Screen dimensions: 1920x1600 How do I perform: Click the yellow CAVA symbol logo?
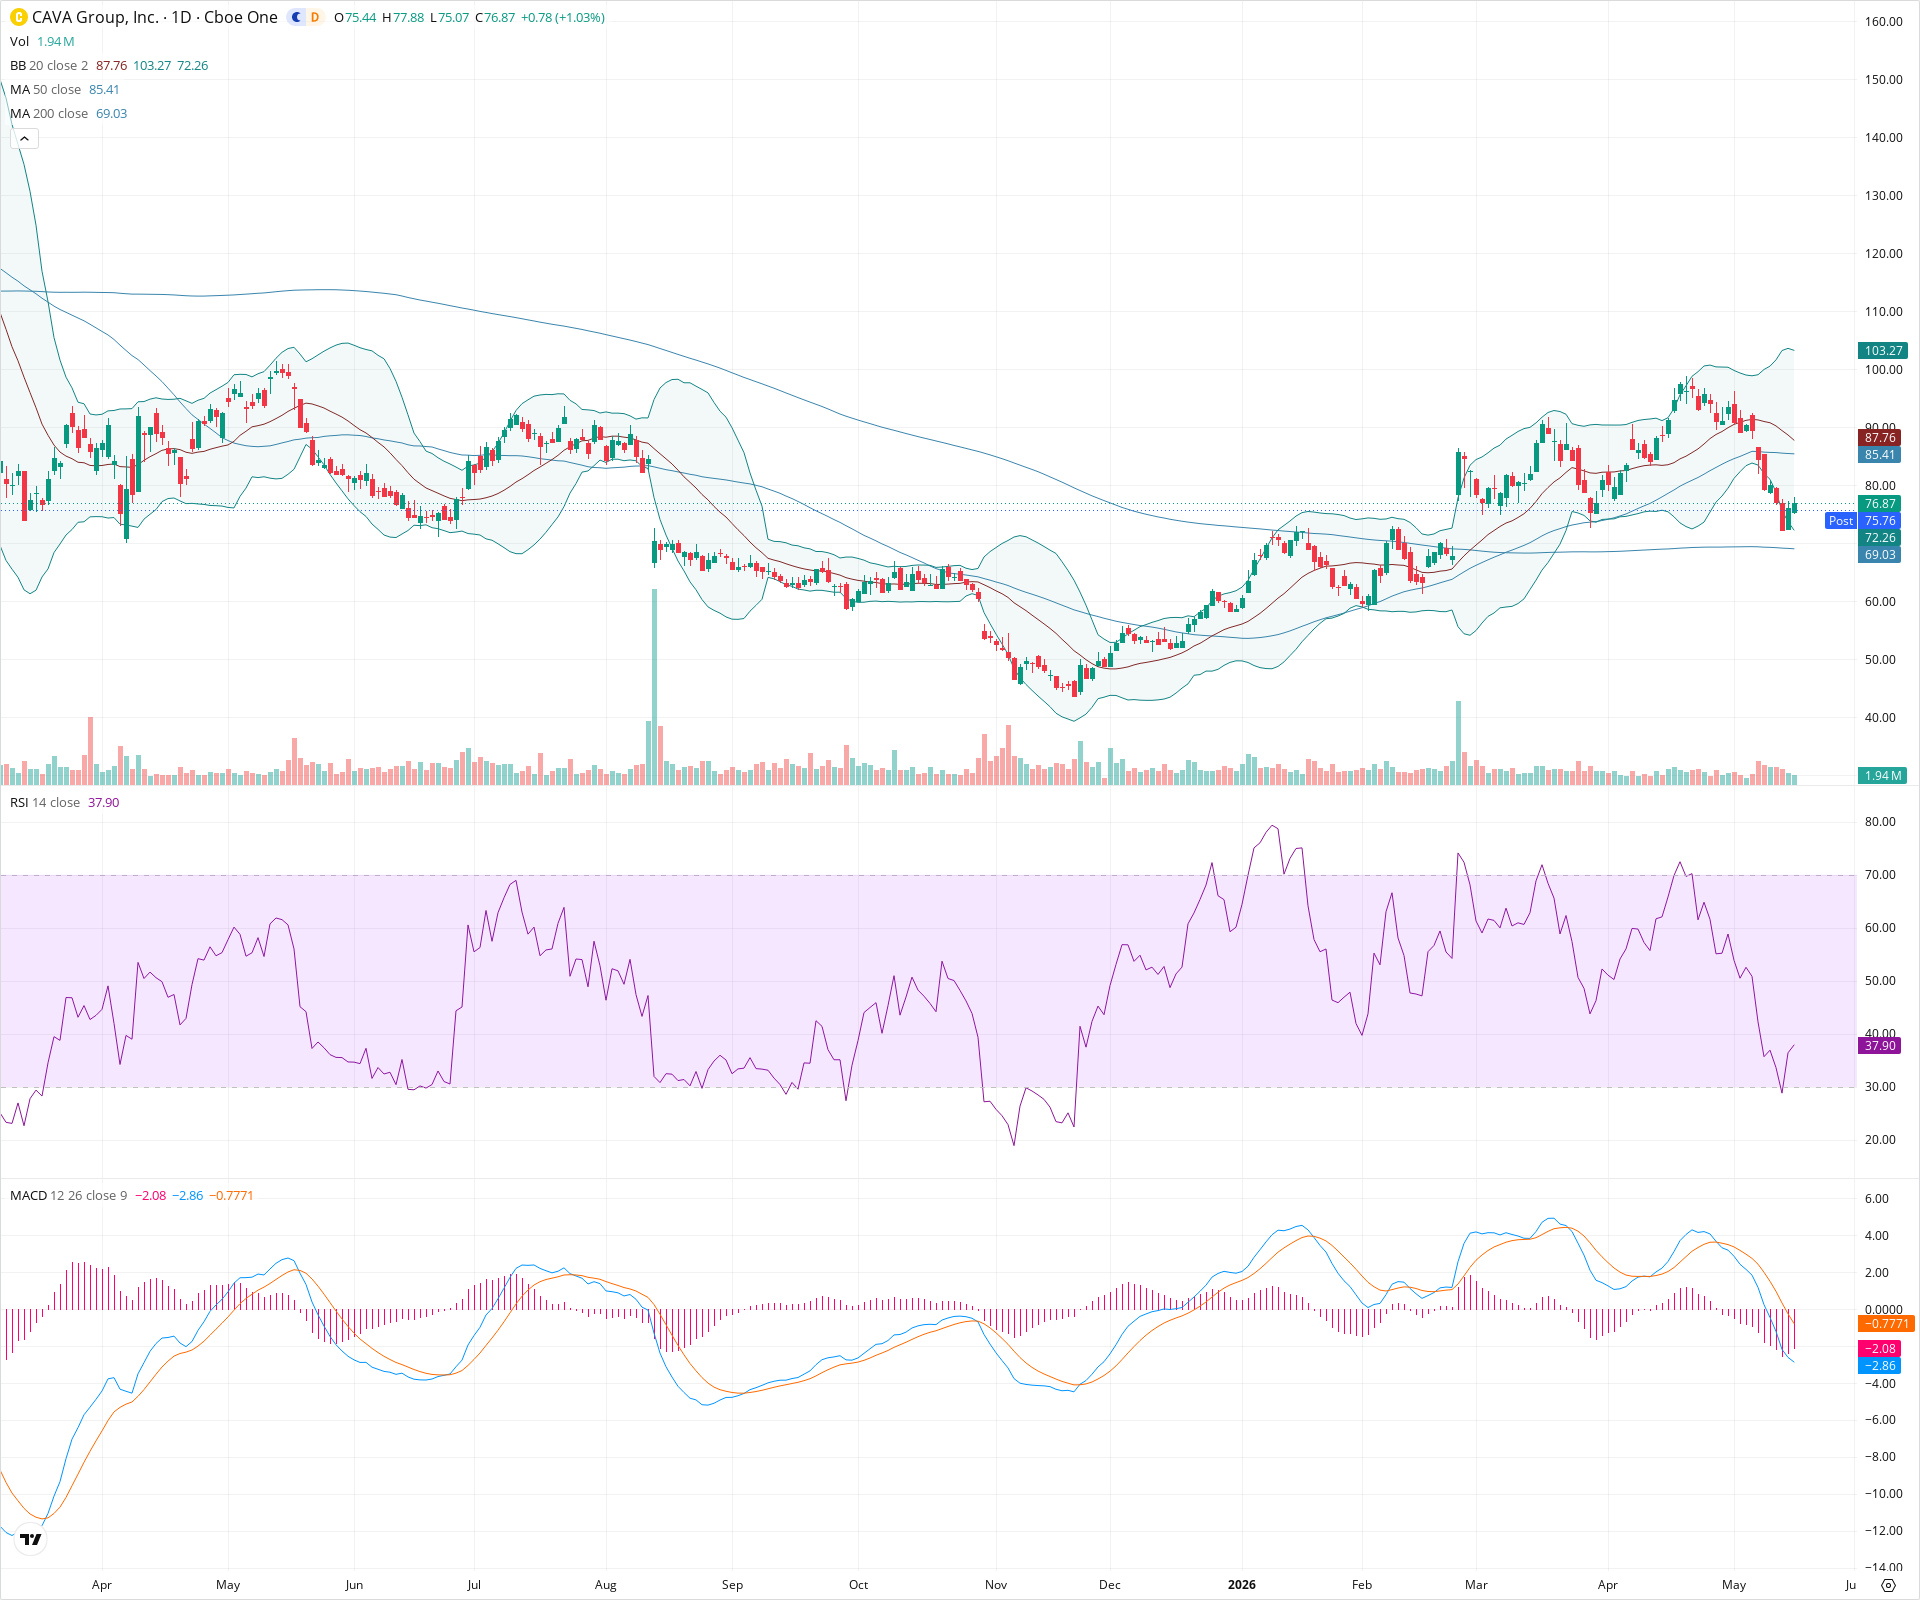(18, 17)
